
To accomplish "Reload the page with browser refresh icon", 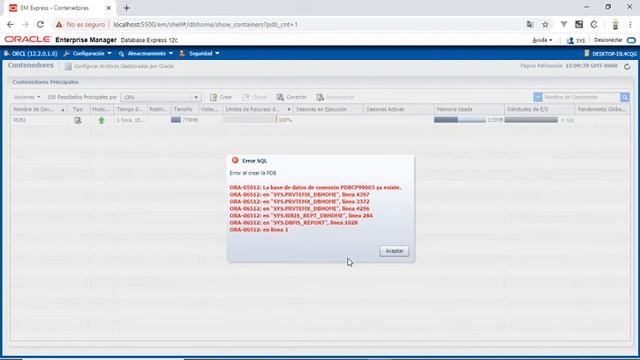I will coord(40,24).
